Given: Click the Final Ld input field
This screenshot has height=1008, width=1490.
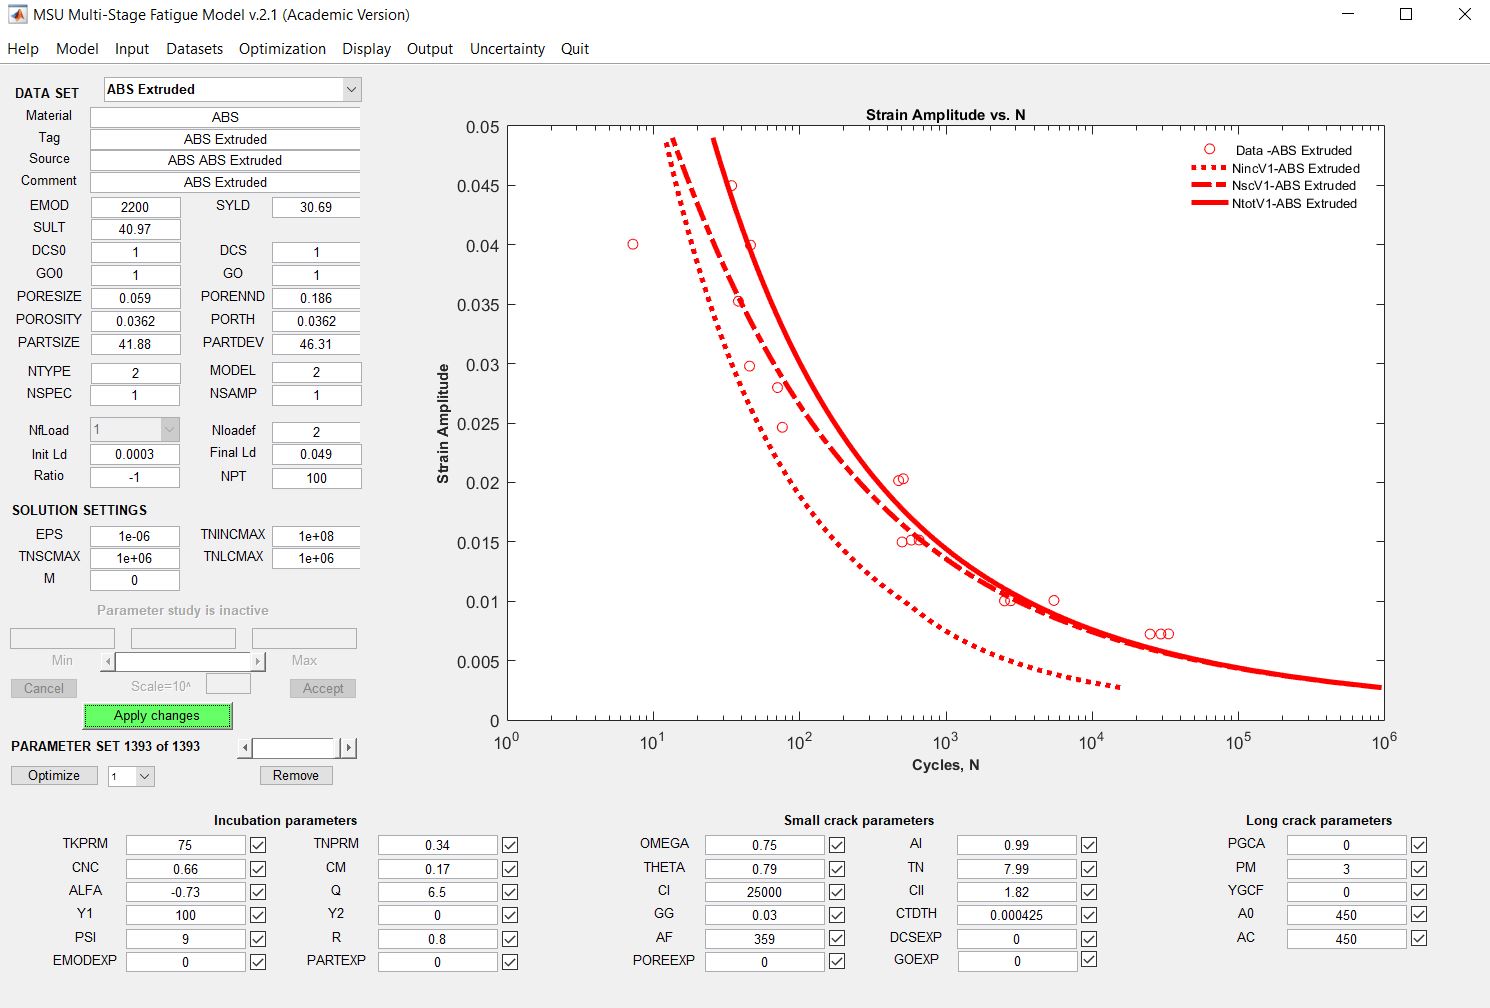Looking at the screenshot, I should [x=316, y=454].
